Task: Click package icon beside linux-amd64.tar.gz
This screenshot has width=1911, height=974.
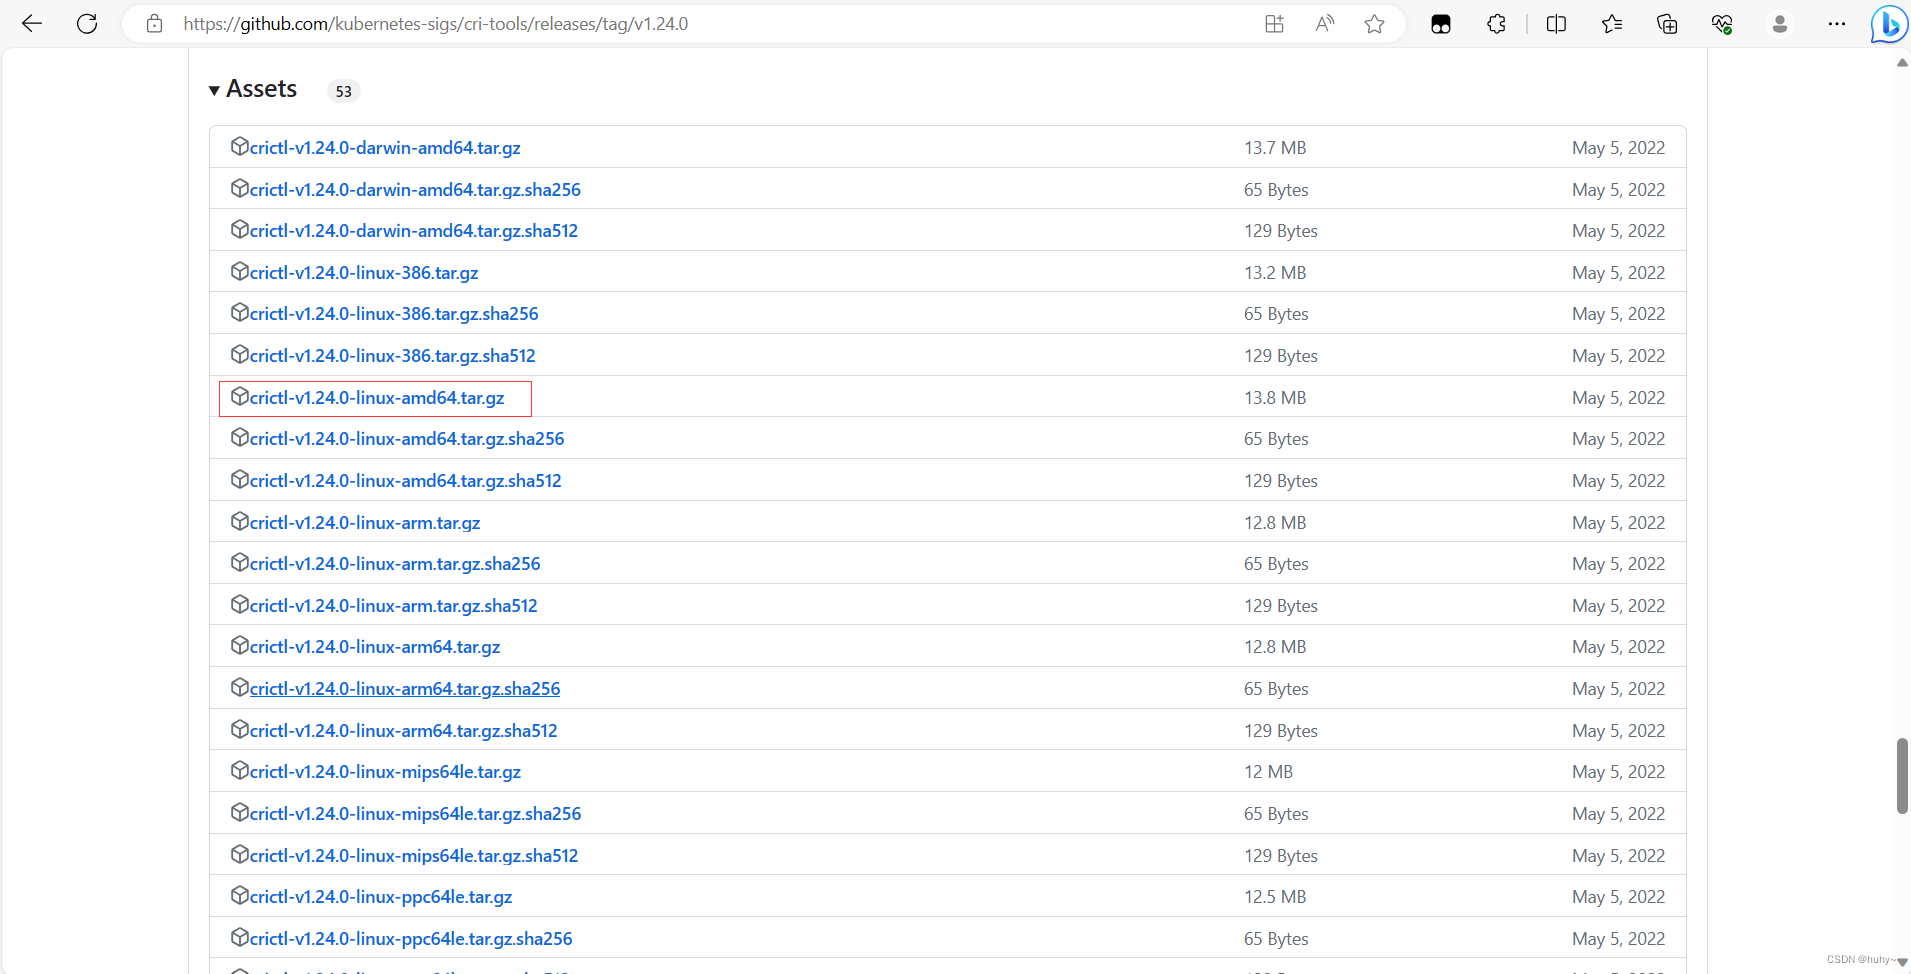Action: pyautogui.click(x=240, y=396)
